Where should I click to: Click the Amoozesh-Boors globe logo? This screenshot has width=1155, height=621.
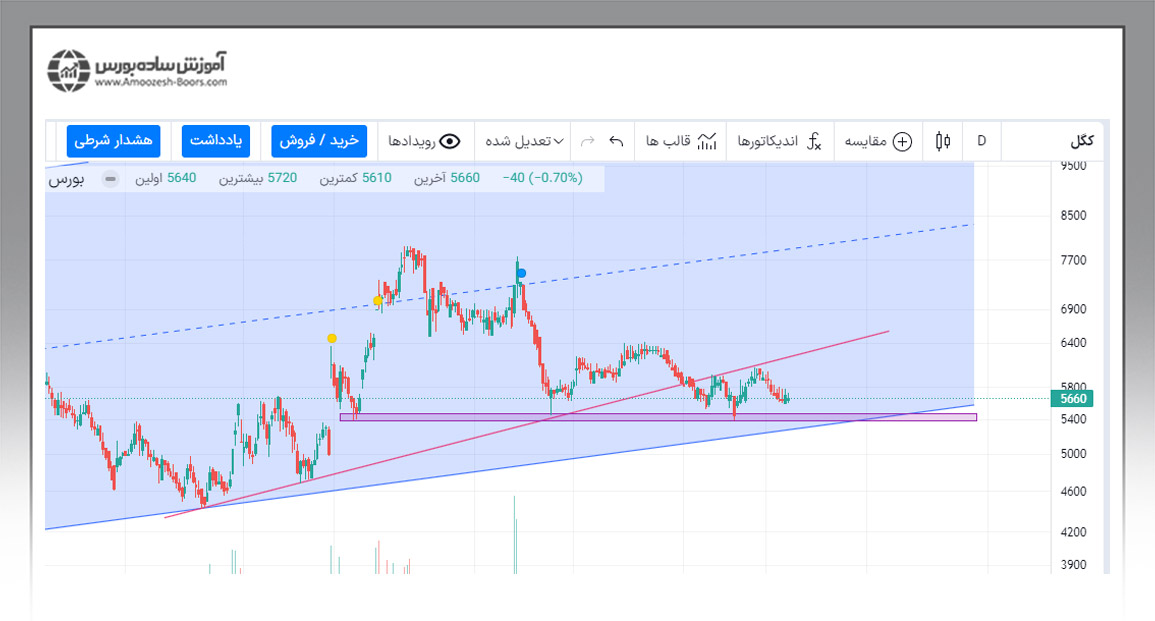(69, 70)
